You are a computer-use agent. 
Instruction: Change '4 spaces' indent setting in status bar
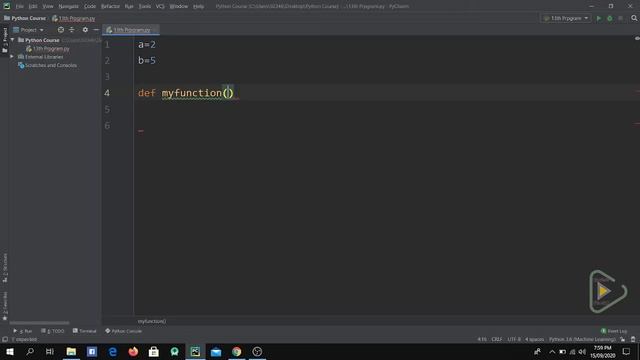click(535, 340)
